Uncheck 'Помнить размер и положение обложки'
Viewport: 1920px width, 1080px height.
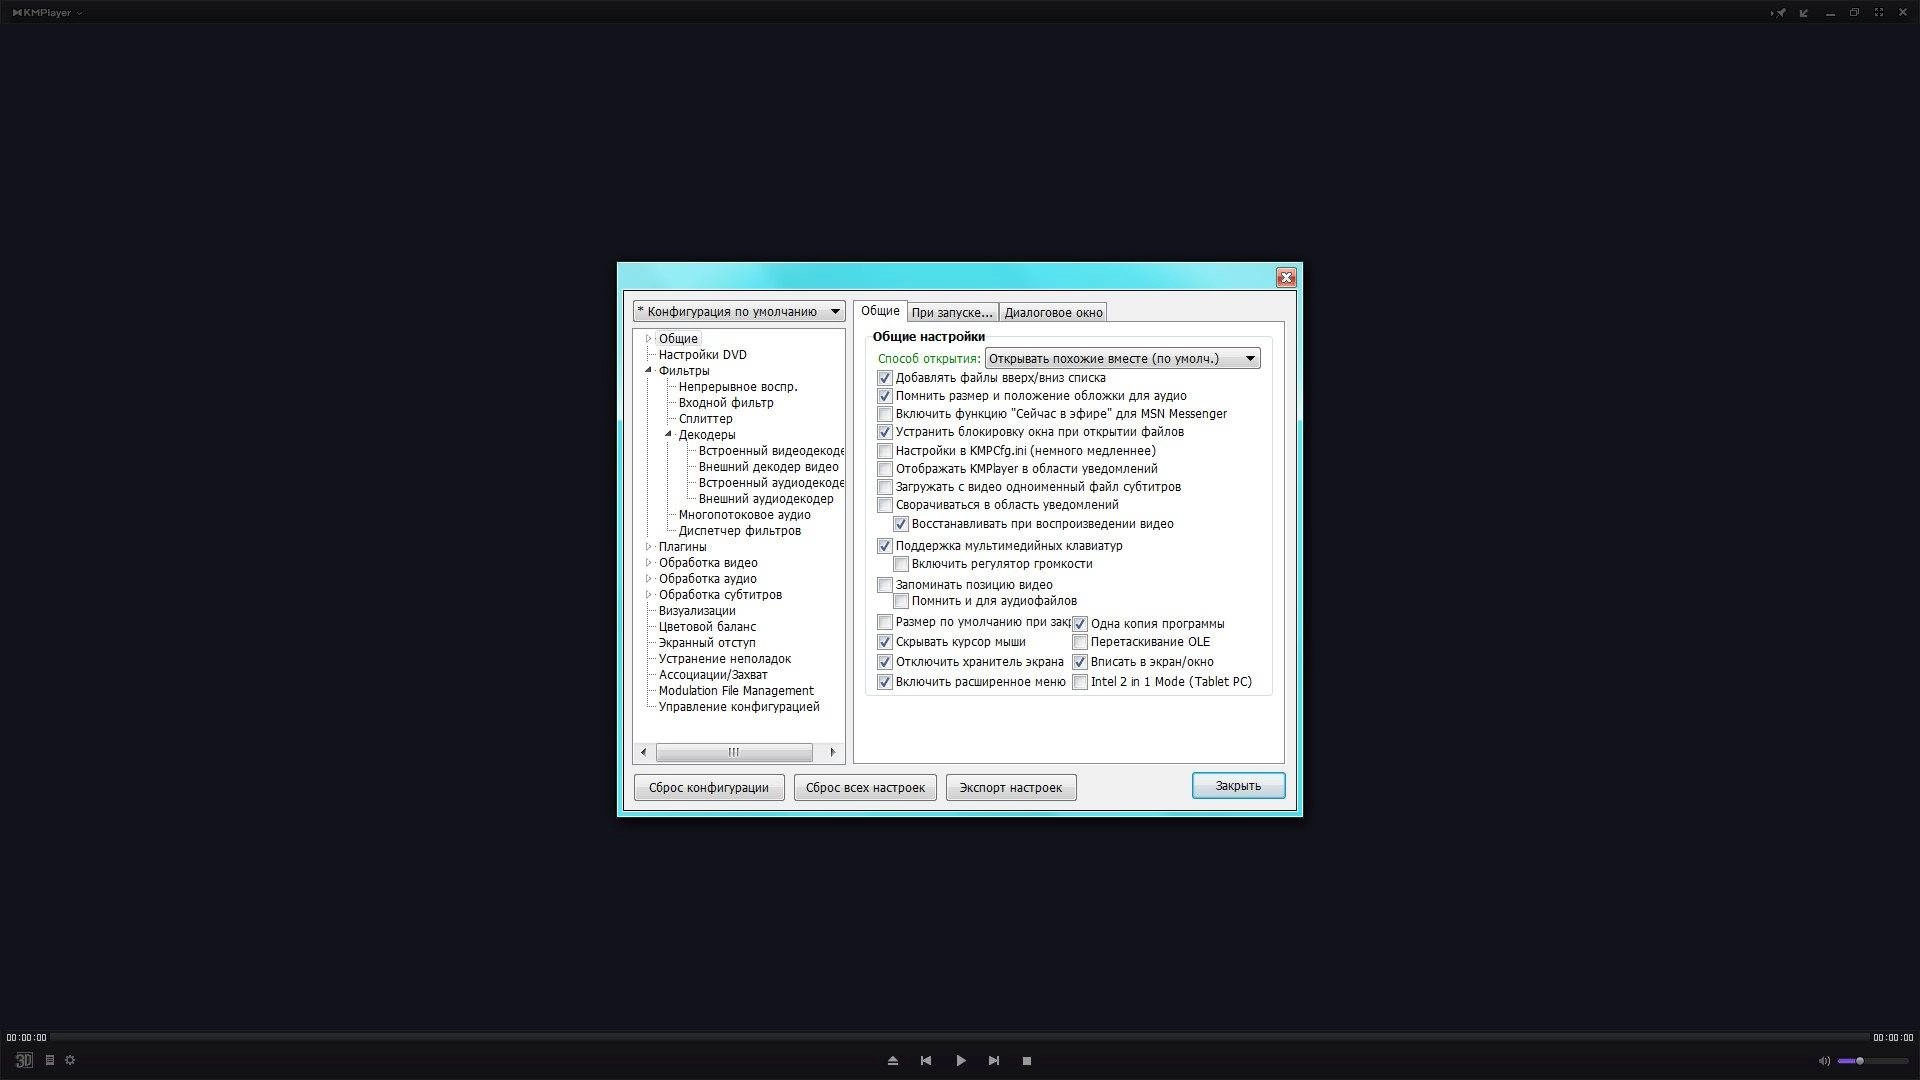(884, 396)
